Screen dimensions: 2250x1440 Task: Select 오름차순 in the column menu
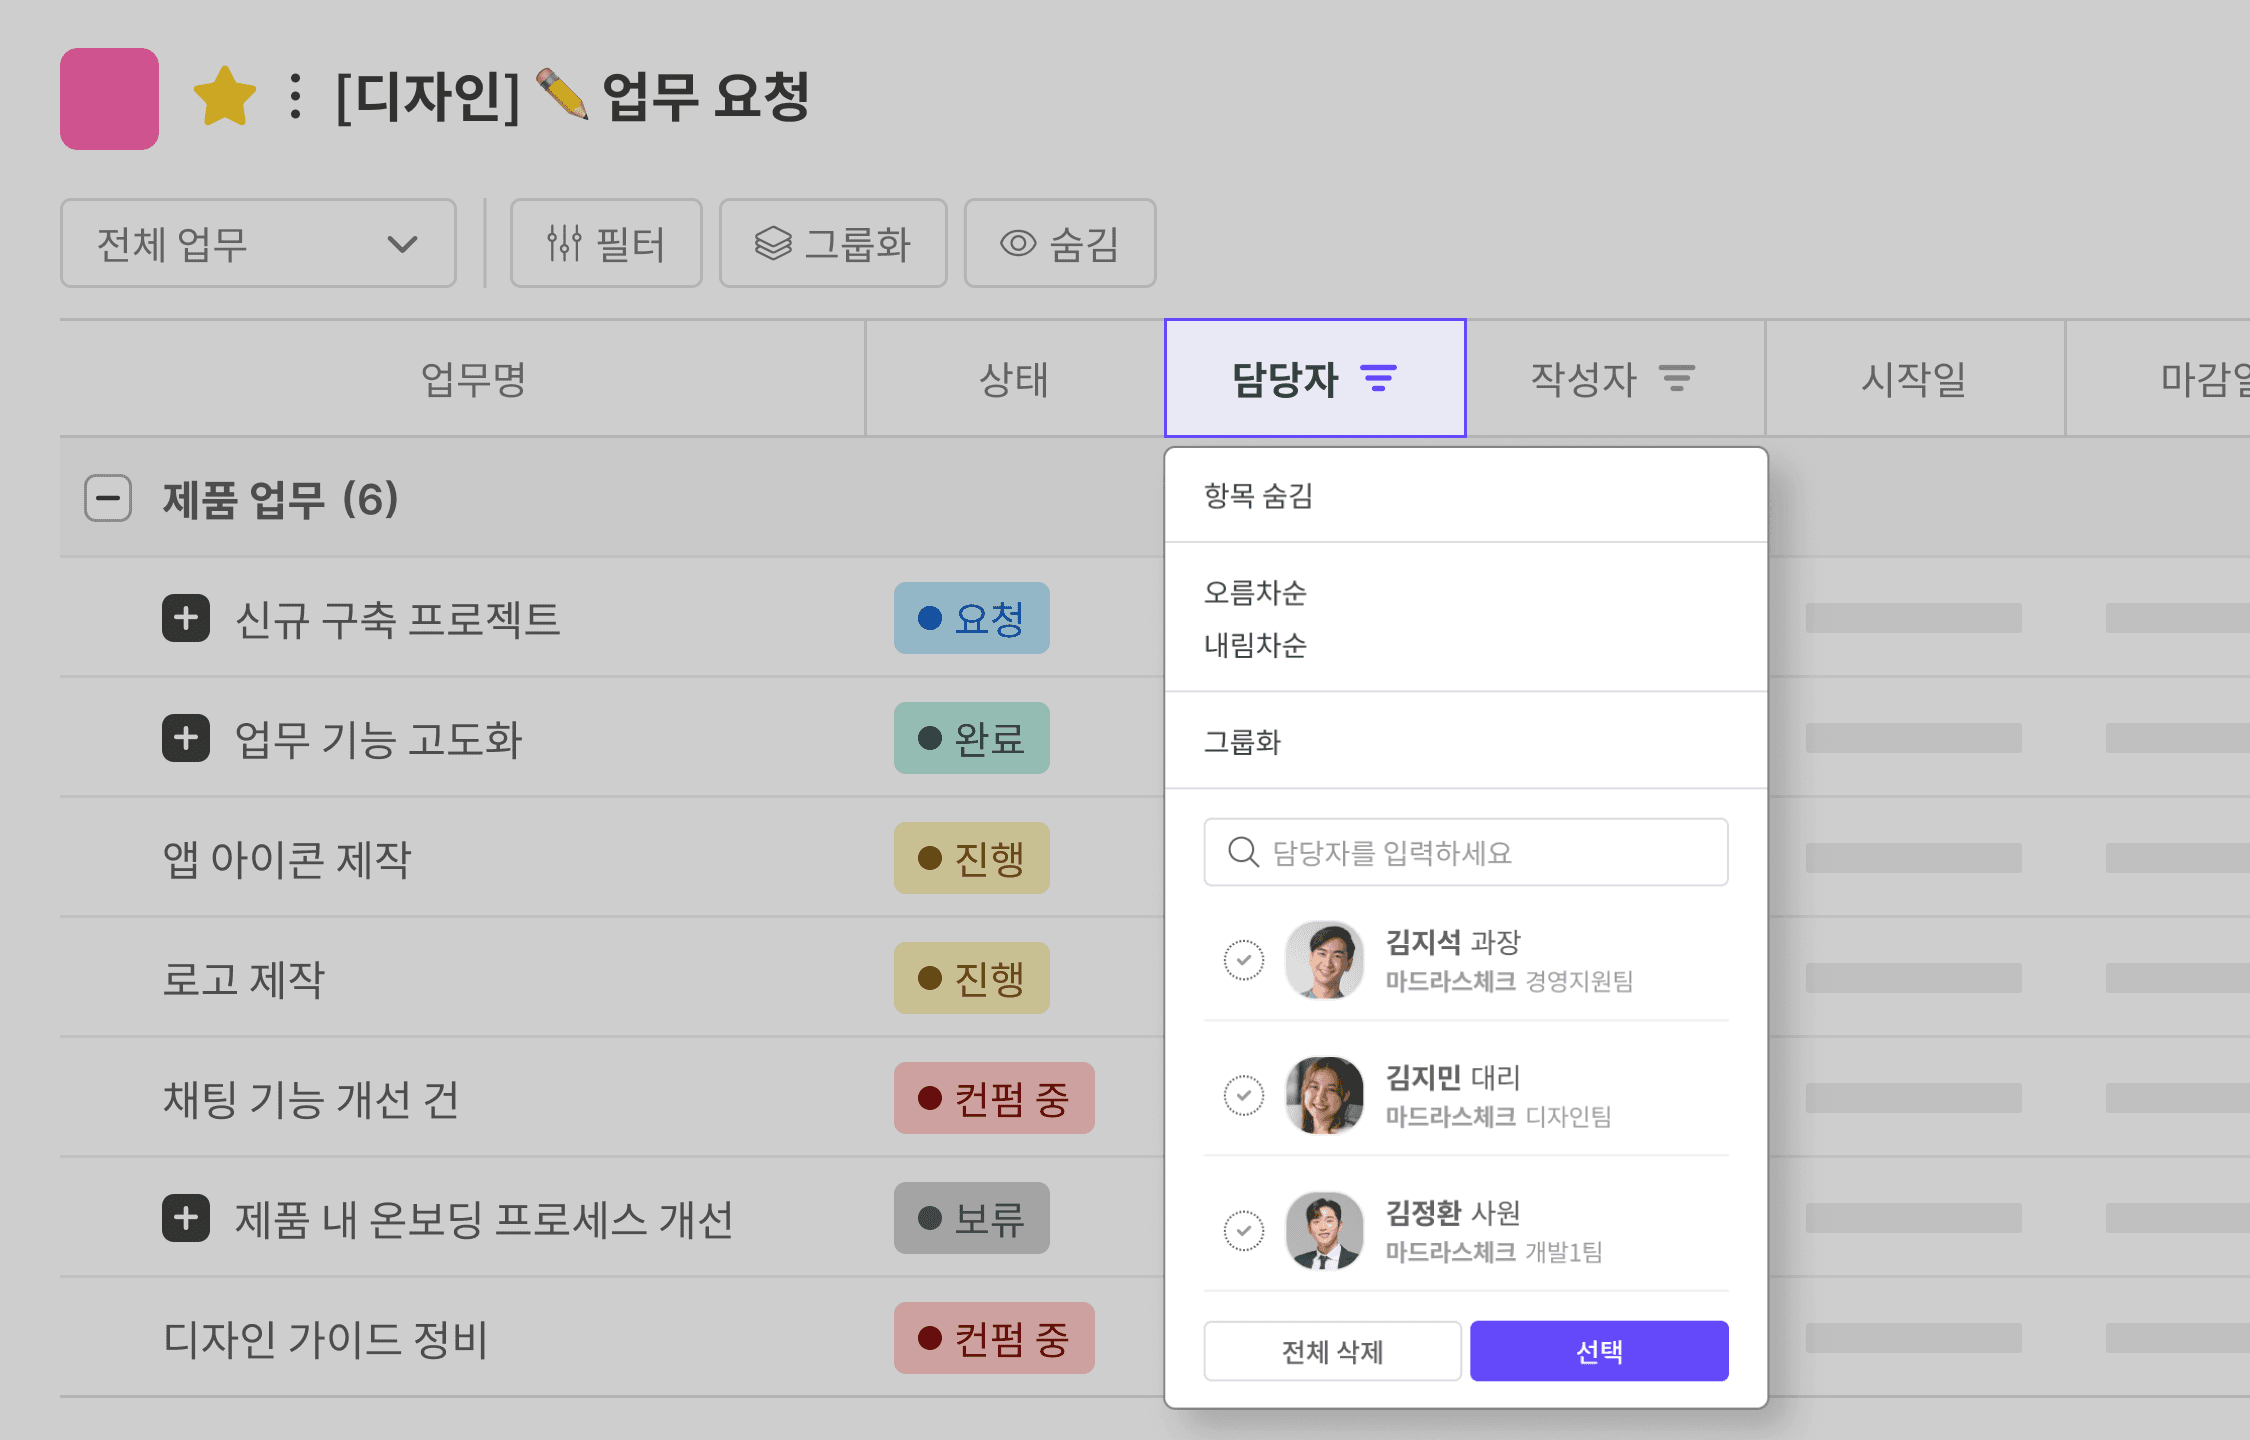pyautogui.click(x=1255, y=593)
